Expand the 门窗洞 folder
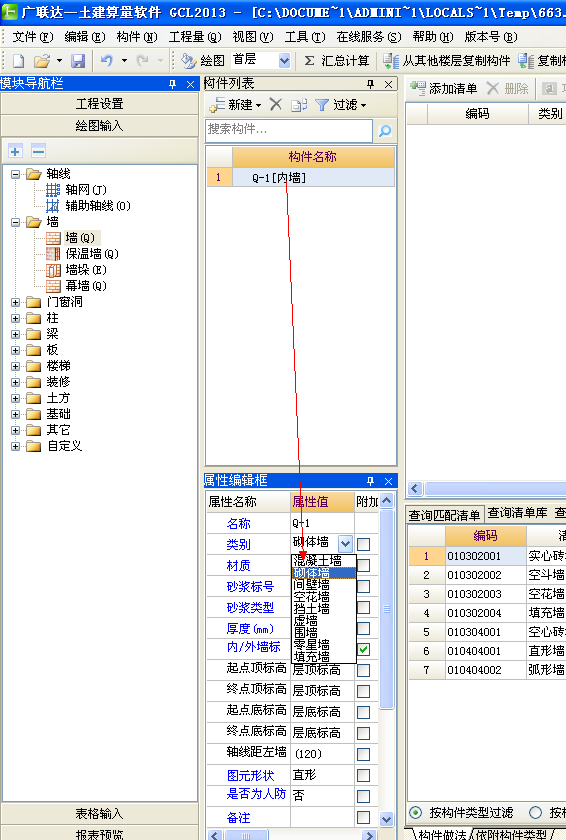The image size is (566, 840). tap(16, 302)
